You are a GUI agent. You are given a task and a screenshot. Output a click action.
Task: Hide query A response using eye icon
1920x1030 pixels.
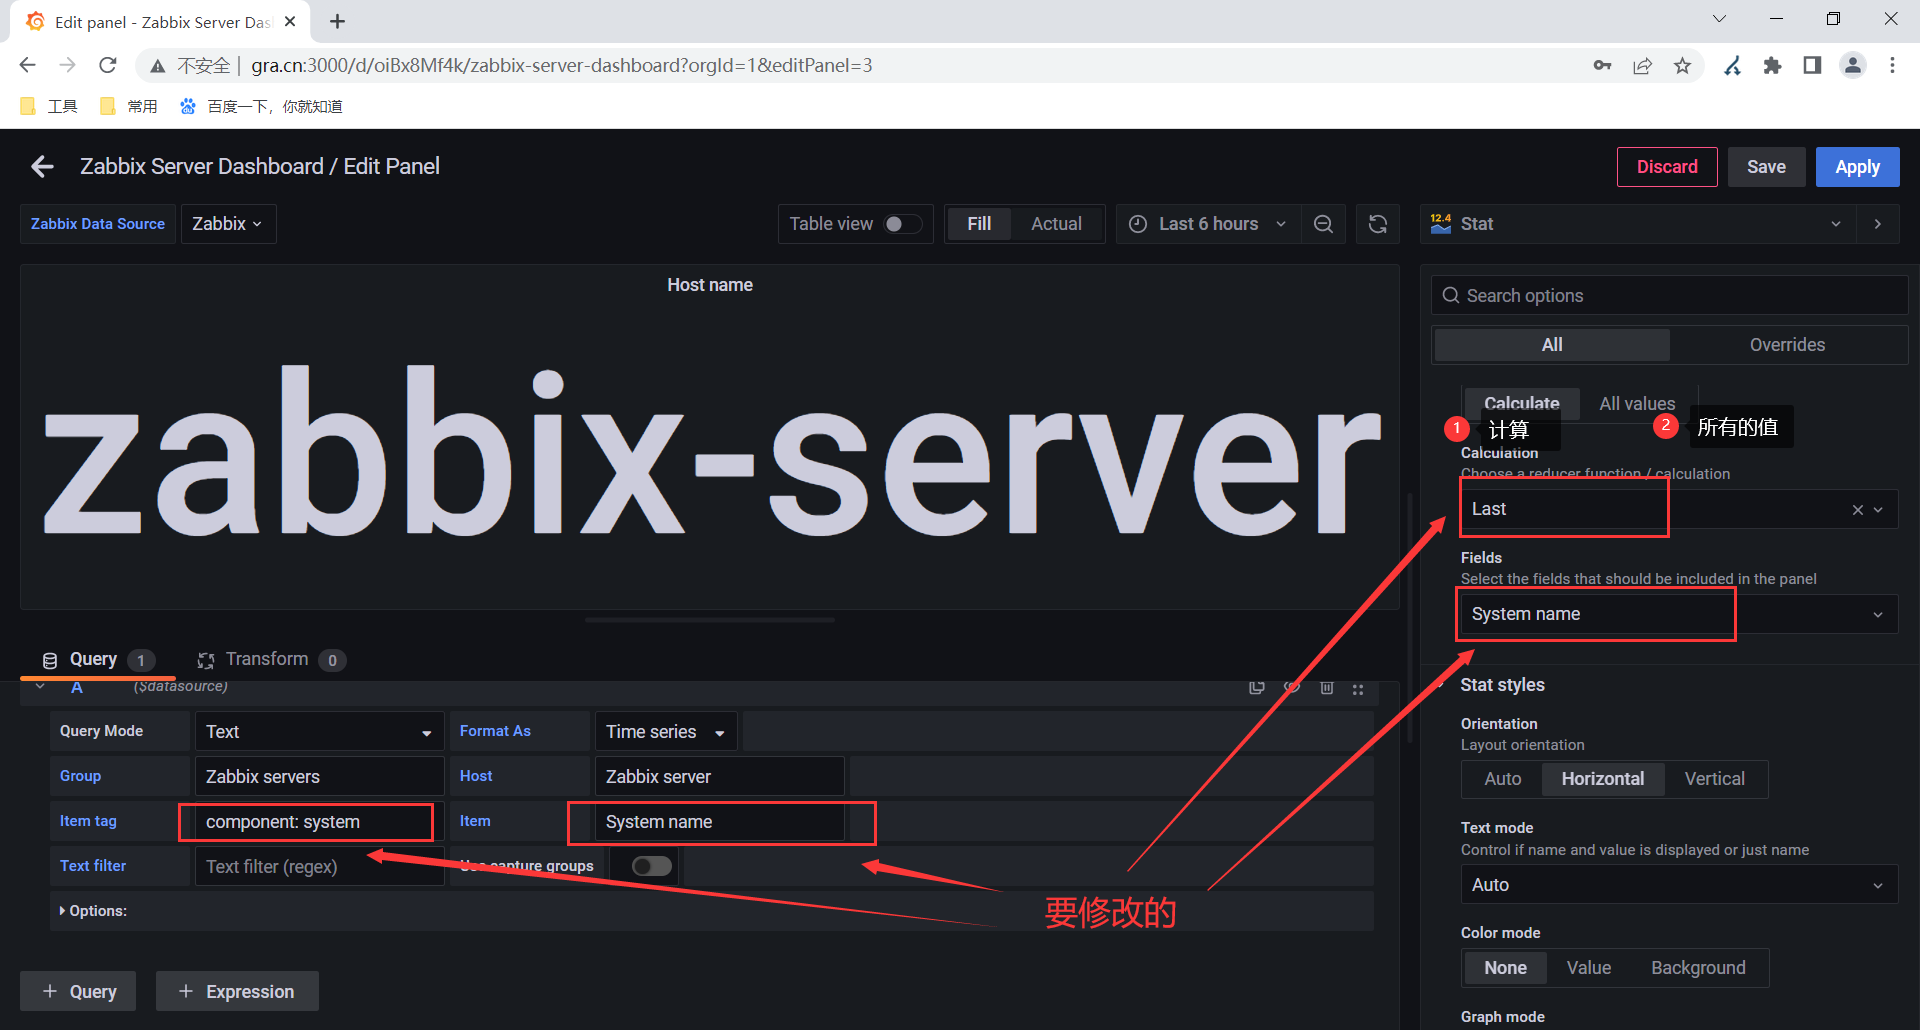point(1292,687)
